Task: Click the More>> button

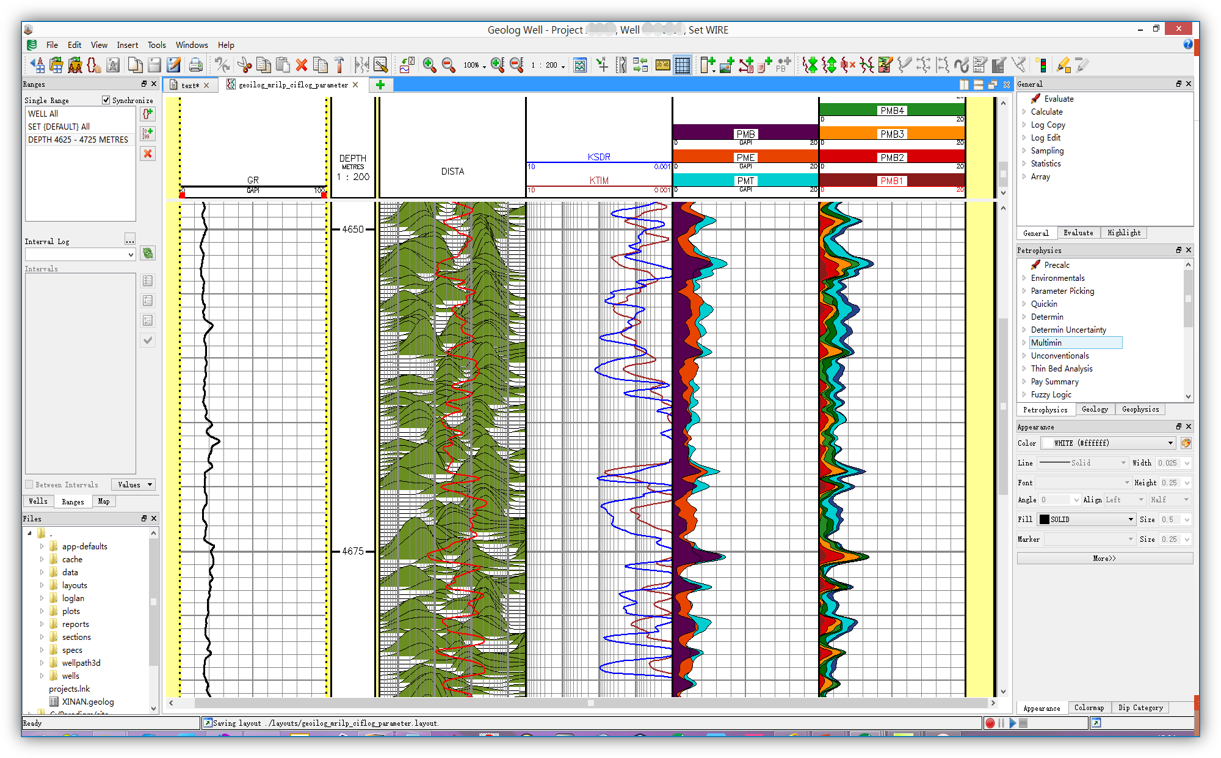Action: (x=1105, y=558)
